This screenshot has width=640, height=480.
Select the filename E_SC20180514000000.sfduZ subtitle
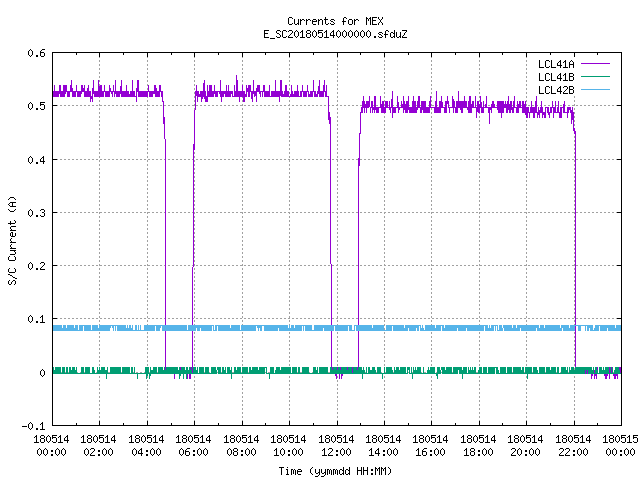(x=335, y=34)
